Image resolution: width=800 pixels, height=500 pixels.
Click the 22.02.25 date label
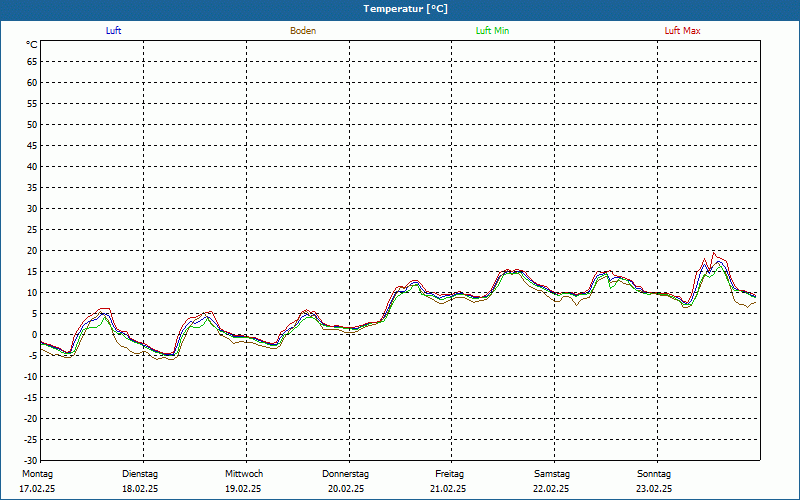(x=551, y=489)
